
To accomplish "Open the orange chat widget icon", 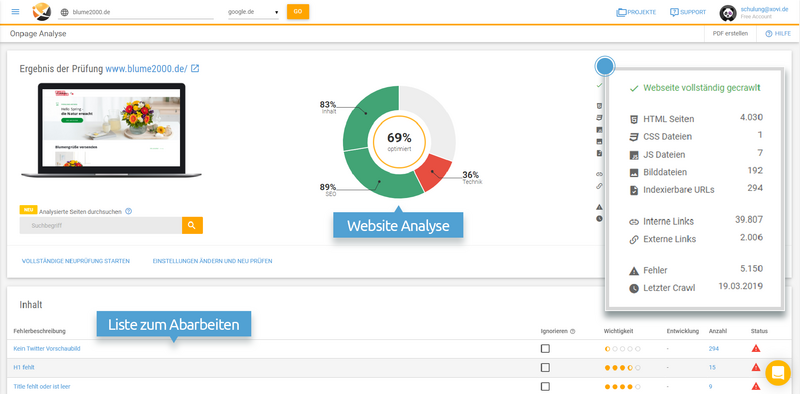I will tap(778, 373).
